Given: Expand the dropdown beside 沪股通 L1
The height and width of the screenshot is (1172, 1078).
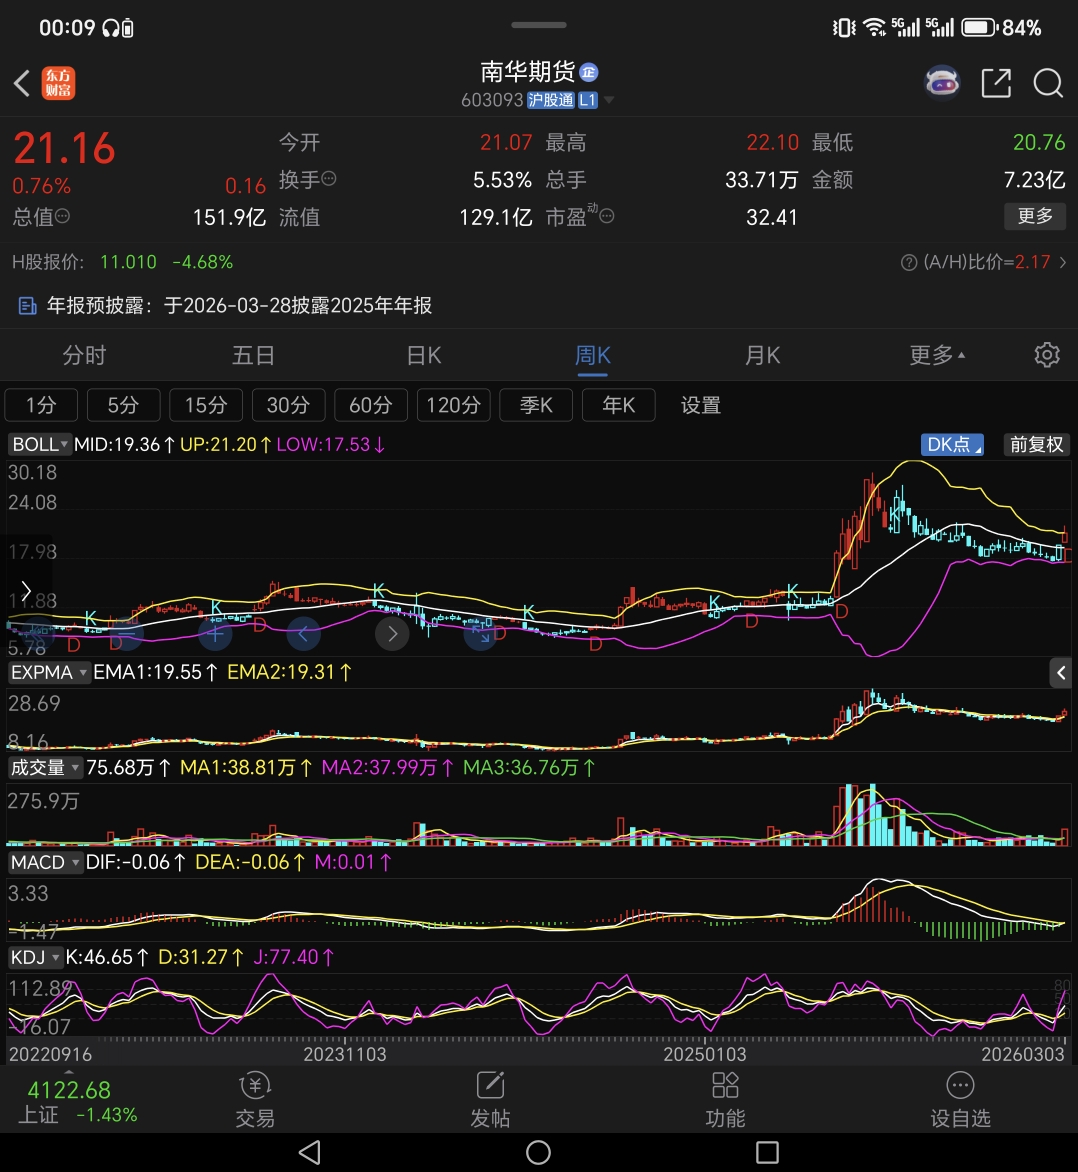Looking at the screenshot, I should (x=609, y=99).
